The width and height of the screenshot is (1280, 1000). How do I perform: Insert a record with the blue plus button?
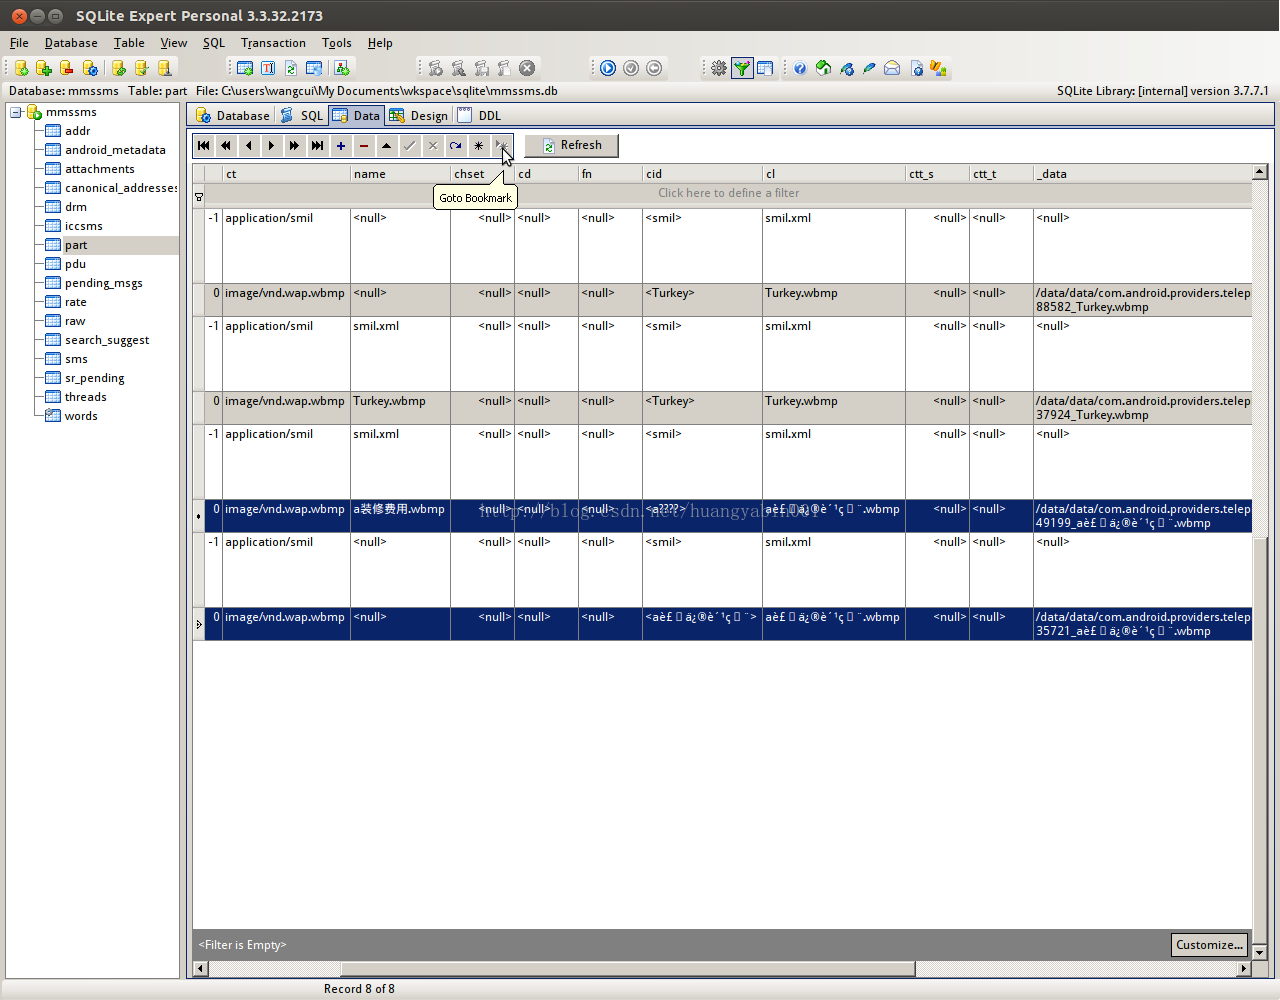[x=340, y=146]
